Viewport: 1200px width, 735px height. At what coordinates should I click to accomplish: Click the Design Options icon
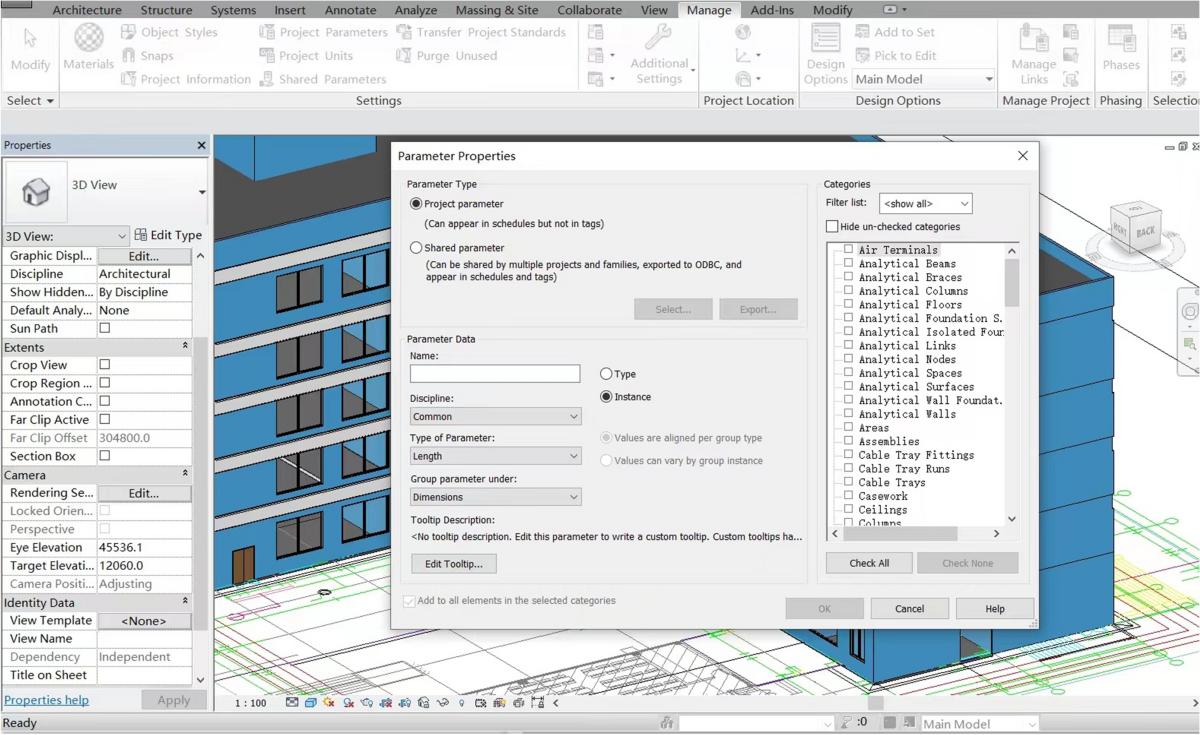pos(825,55)
